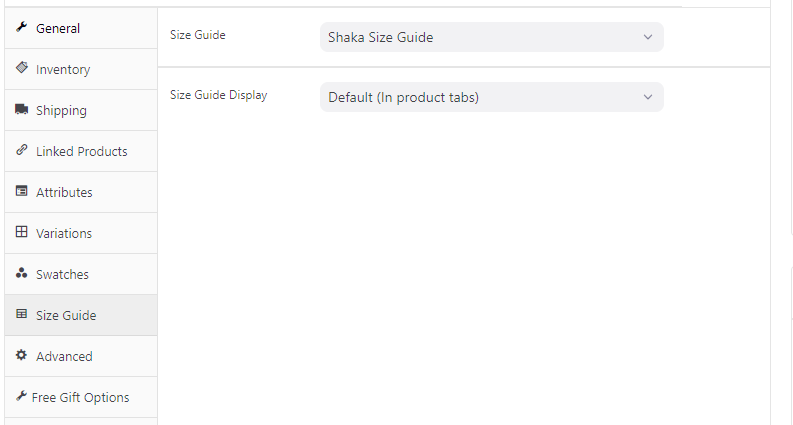Screen dimensions: 793x425
Task: Open the Swatches tab
Action: point(62,274)
